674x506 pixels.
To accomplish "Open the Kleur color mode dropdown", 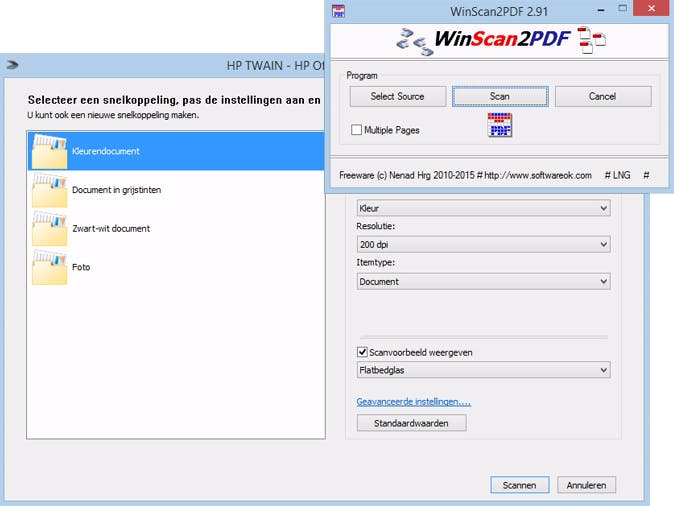I will pyautogui.click(x=484, y=208).
